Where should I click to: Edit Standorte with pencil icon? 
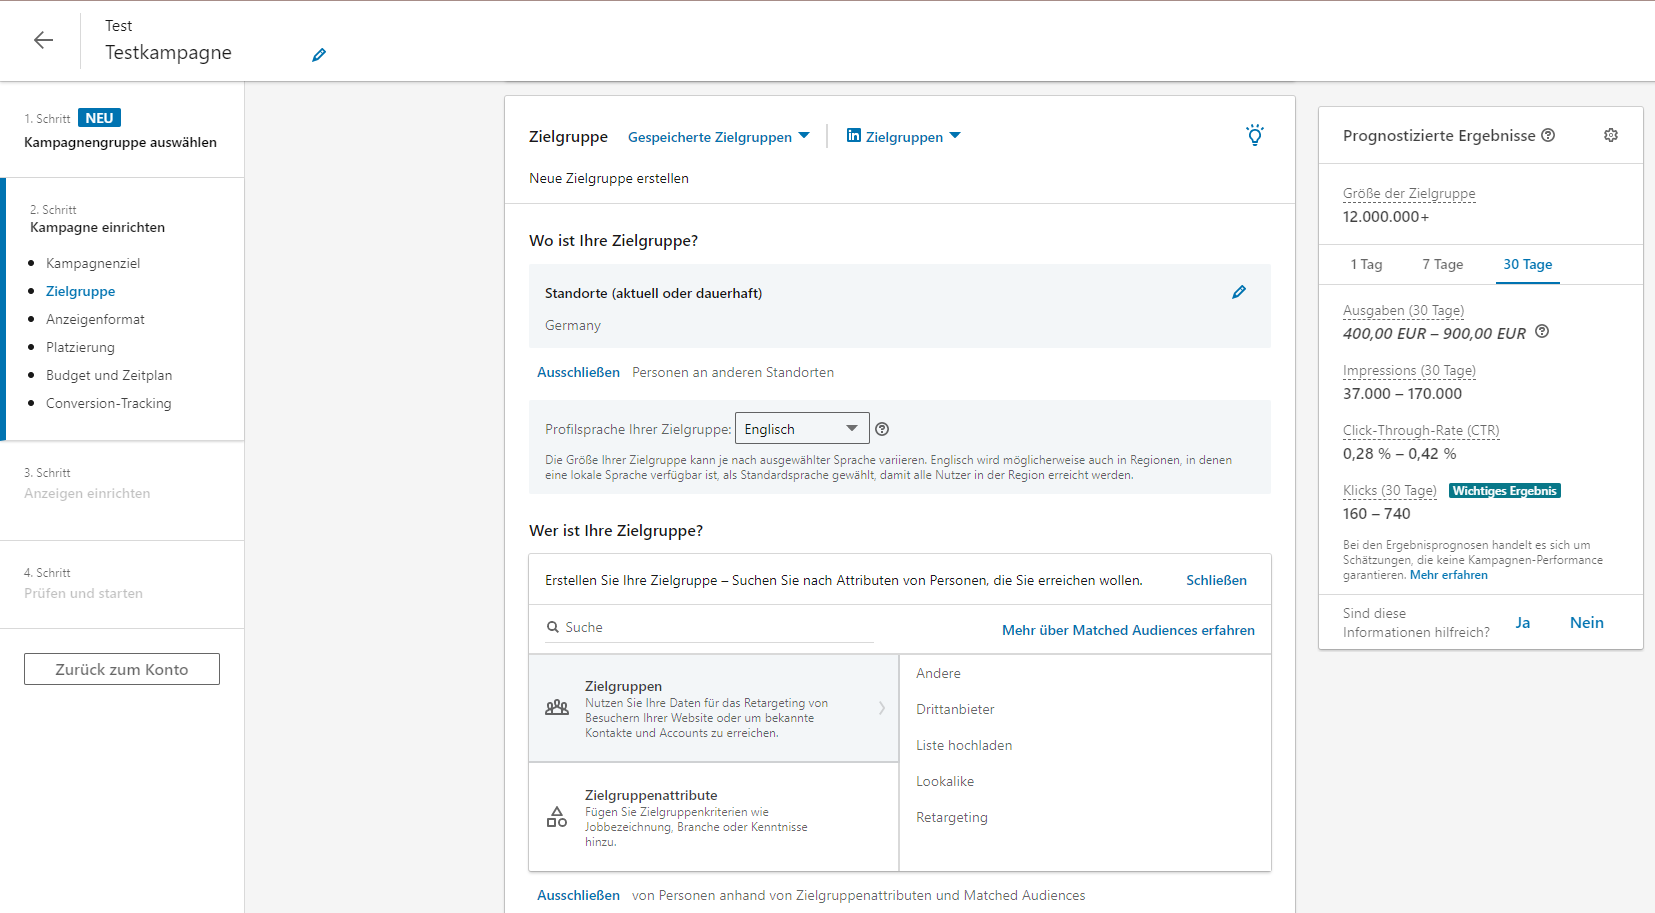[x=1239, y=292]
